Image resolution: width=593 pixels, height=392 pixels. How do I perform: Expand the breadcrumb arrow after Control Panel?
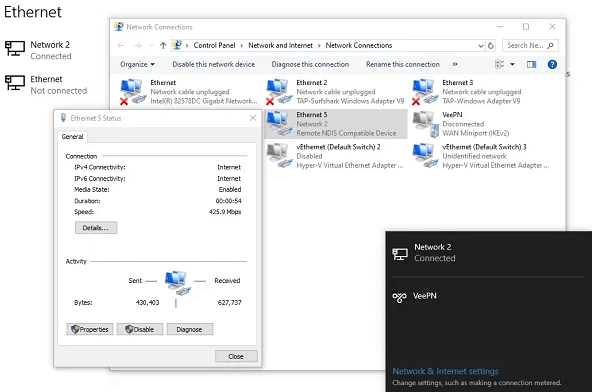(x=242, y=45)
